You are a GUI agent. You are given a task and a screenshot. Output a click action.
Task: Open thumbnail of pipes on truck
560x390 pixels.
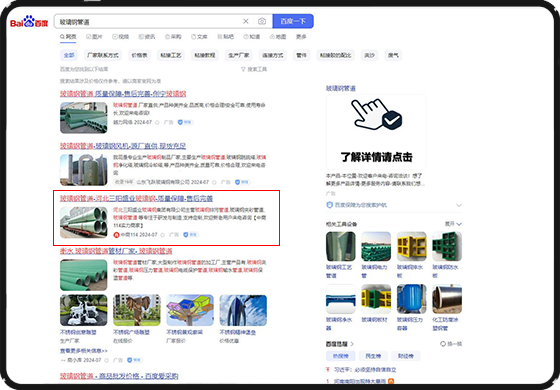(84, 222)
